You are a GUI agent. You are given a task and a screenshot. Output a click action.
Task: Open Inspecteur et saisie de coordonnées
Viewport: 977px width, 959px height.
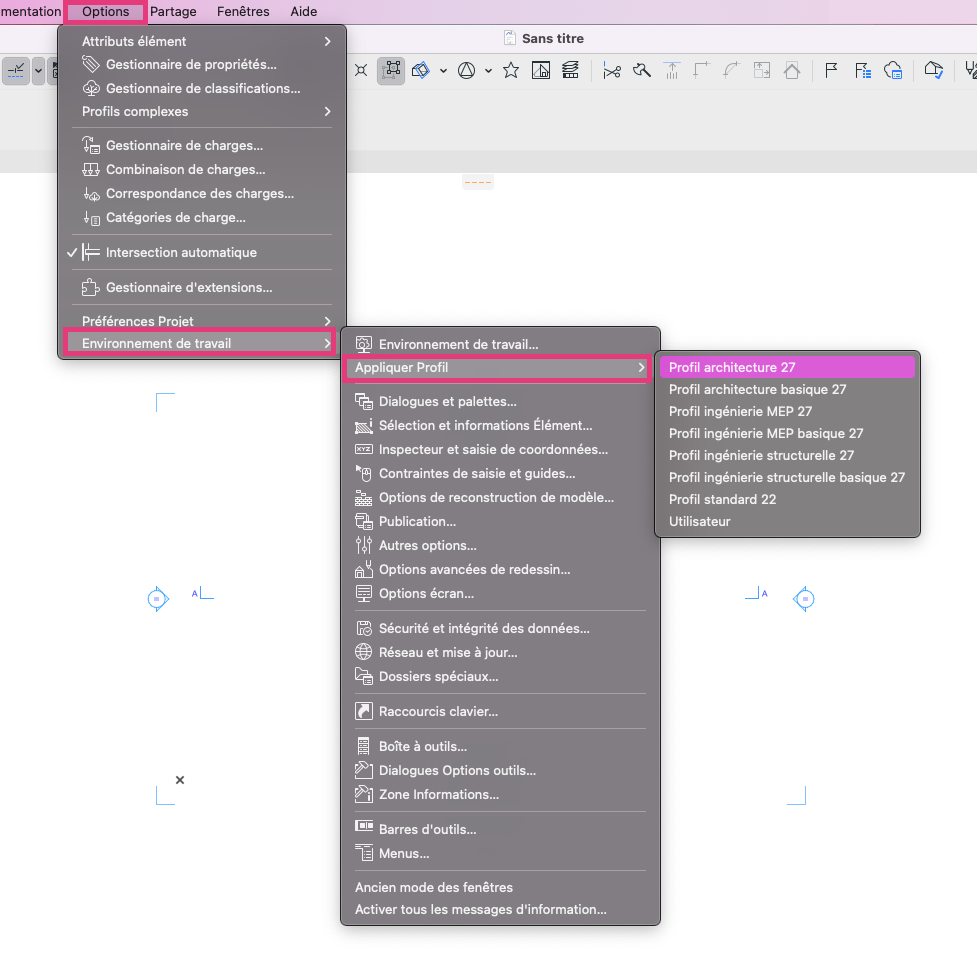(500, 450)
